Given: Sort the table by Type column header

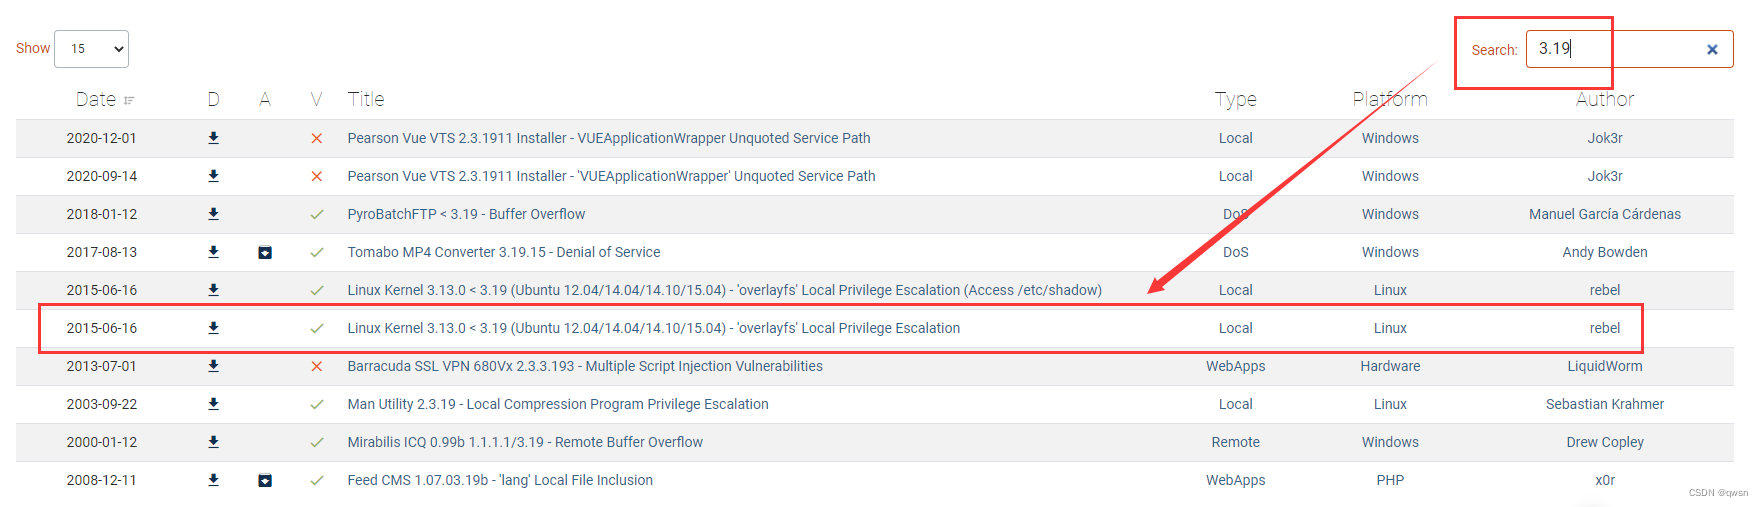Looking at the screenshot, I should (x=1235, y=99).
